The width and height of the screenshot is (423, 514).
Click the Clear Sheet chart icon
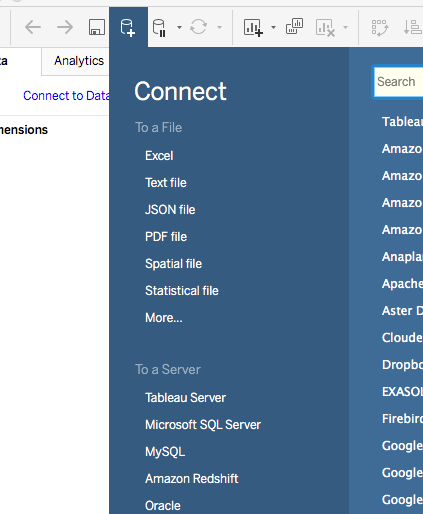pyautogui.click(x=325, y=28)
